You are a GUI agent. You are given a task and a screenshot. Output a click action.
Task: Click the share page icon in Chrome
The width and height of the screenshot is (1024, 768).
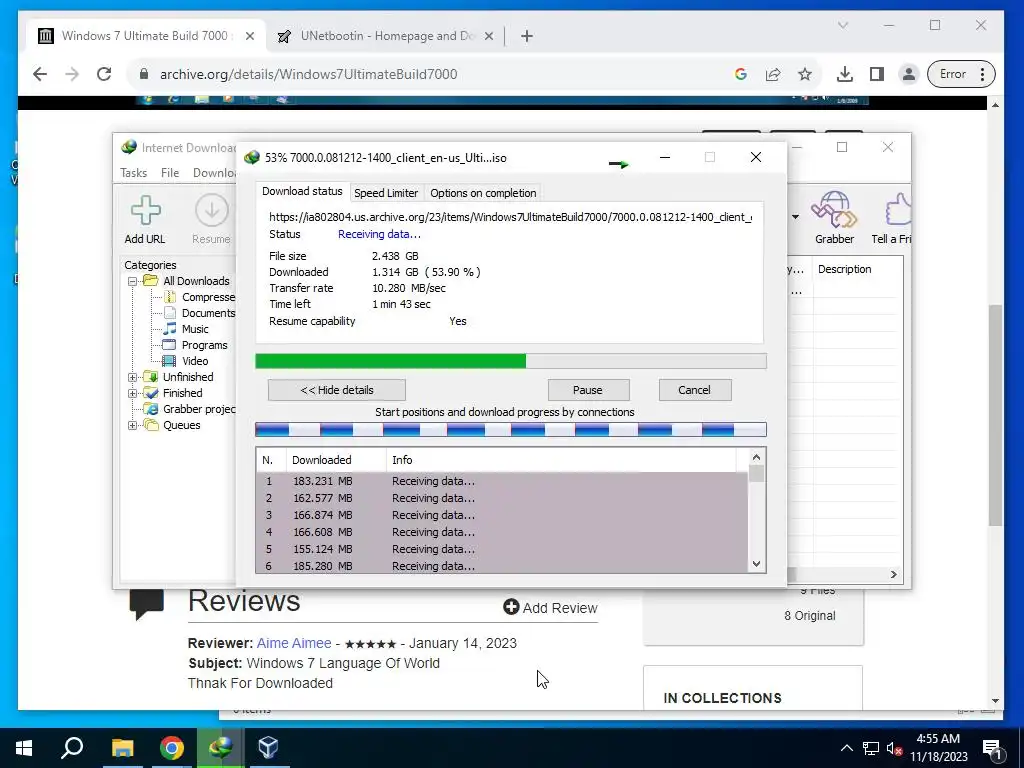pos(773,74)
